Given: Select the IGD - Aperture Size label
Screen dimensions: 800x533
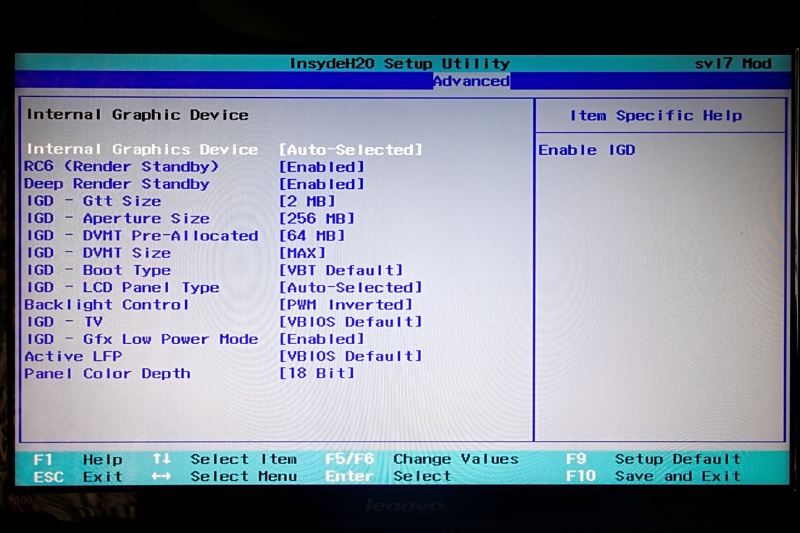Looking at the screenshot, I should tap(118, 218).
